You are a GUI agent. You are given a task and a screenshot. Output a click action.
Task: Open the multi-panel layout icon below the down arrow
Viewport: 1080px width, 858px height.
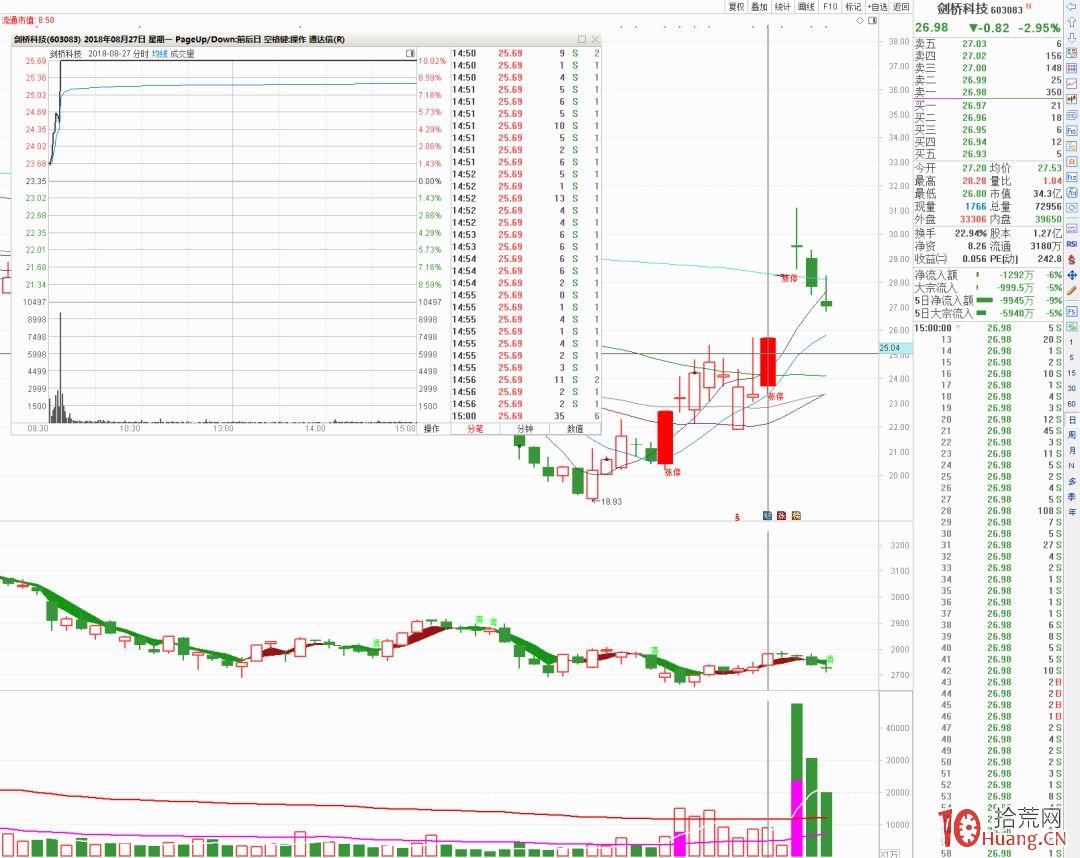coord(1072,52)
